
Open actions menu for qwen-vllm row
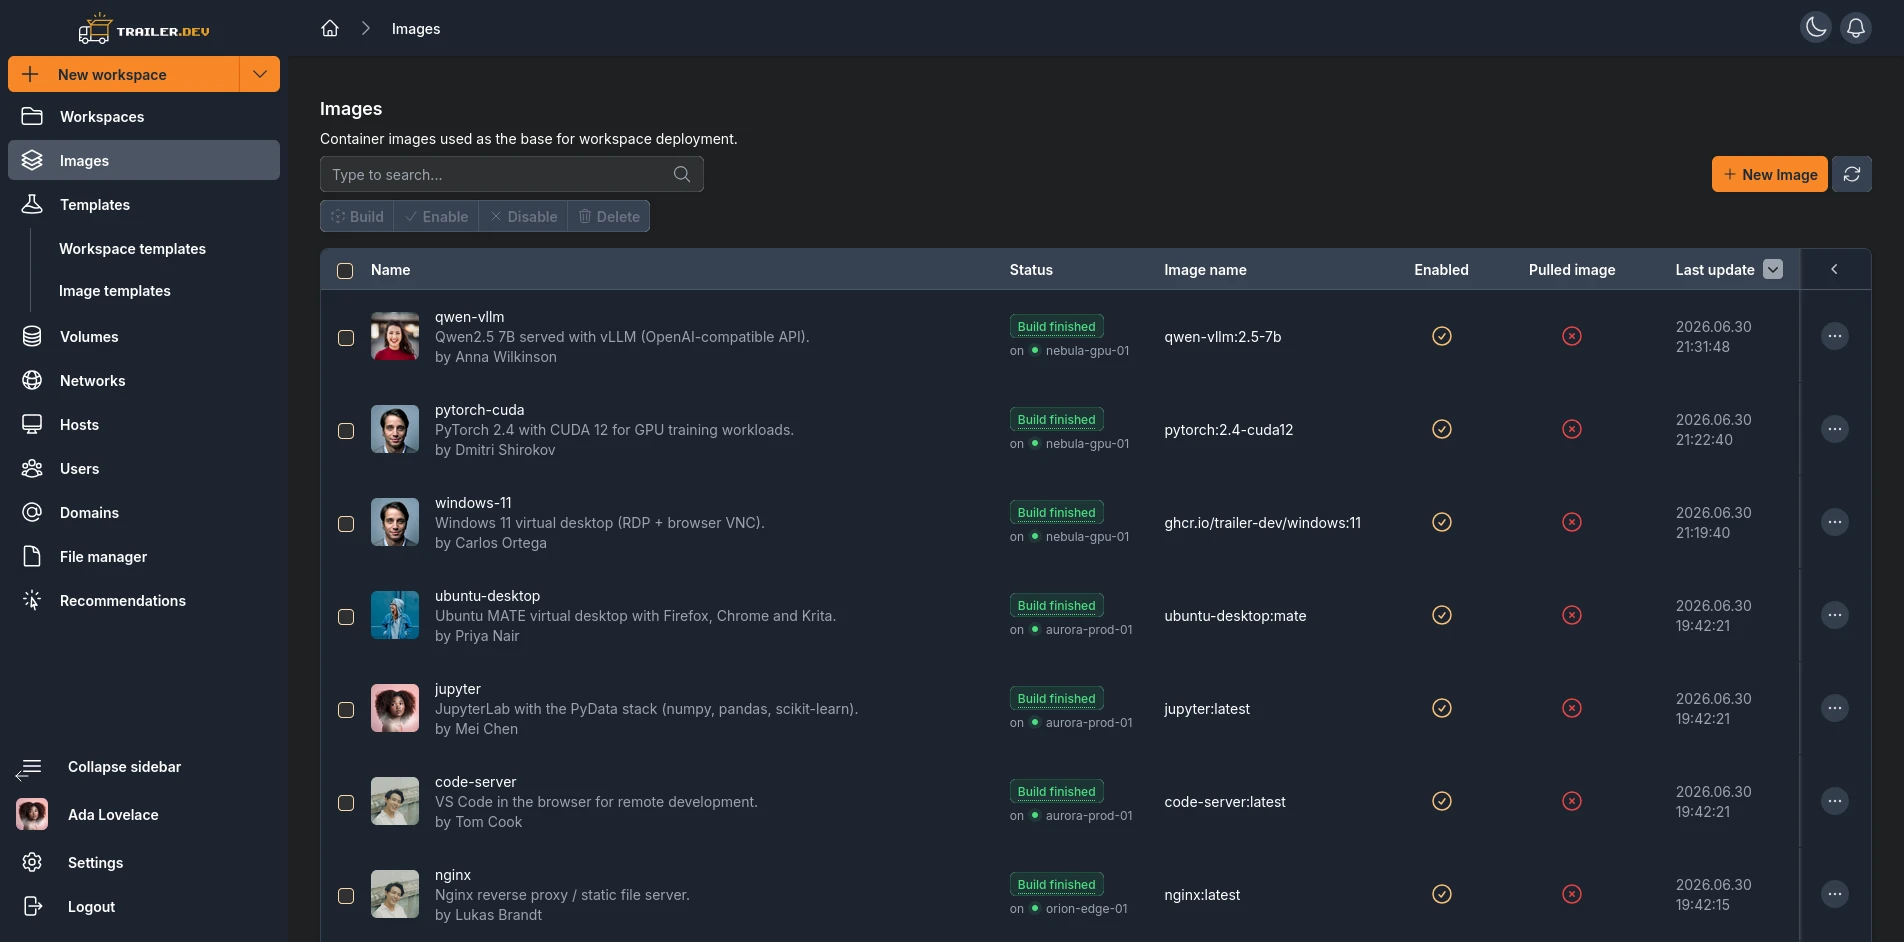(x=1835, y=336)
